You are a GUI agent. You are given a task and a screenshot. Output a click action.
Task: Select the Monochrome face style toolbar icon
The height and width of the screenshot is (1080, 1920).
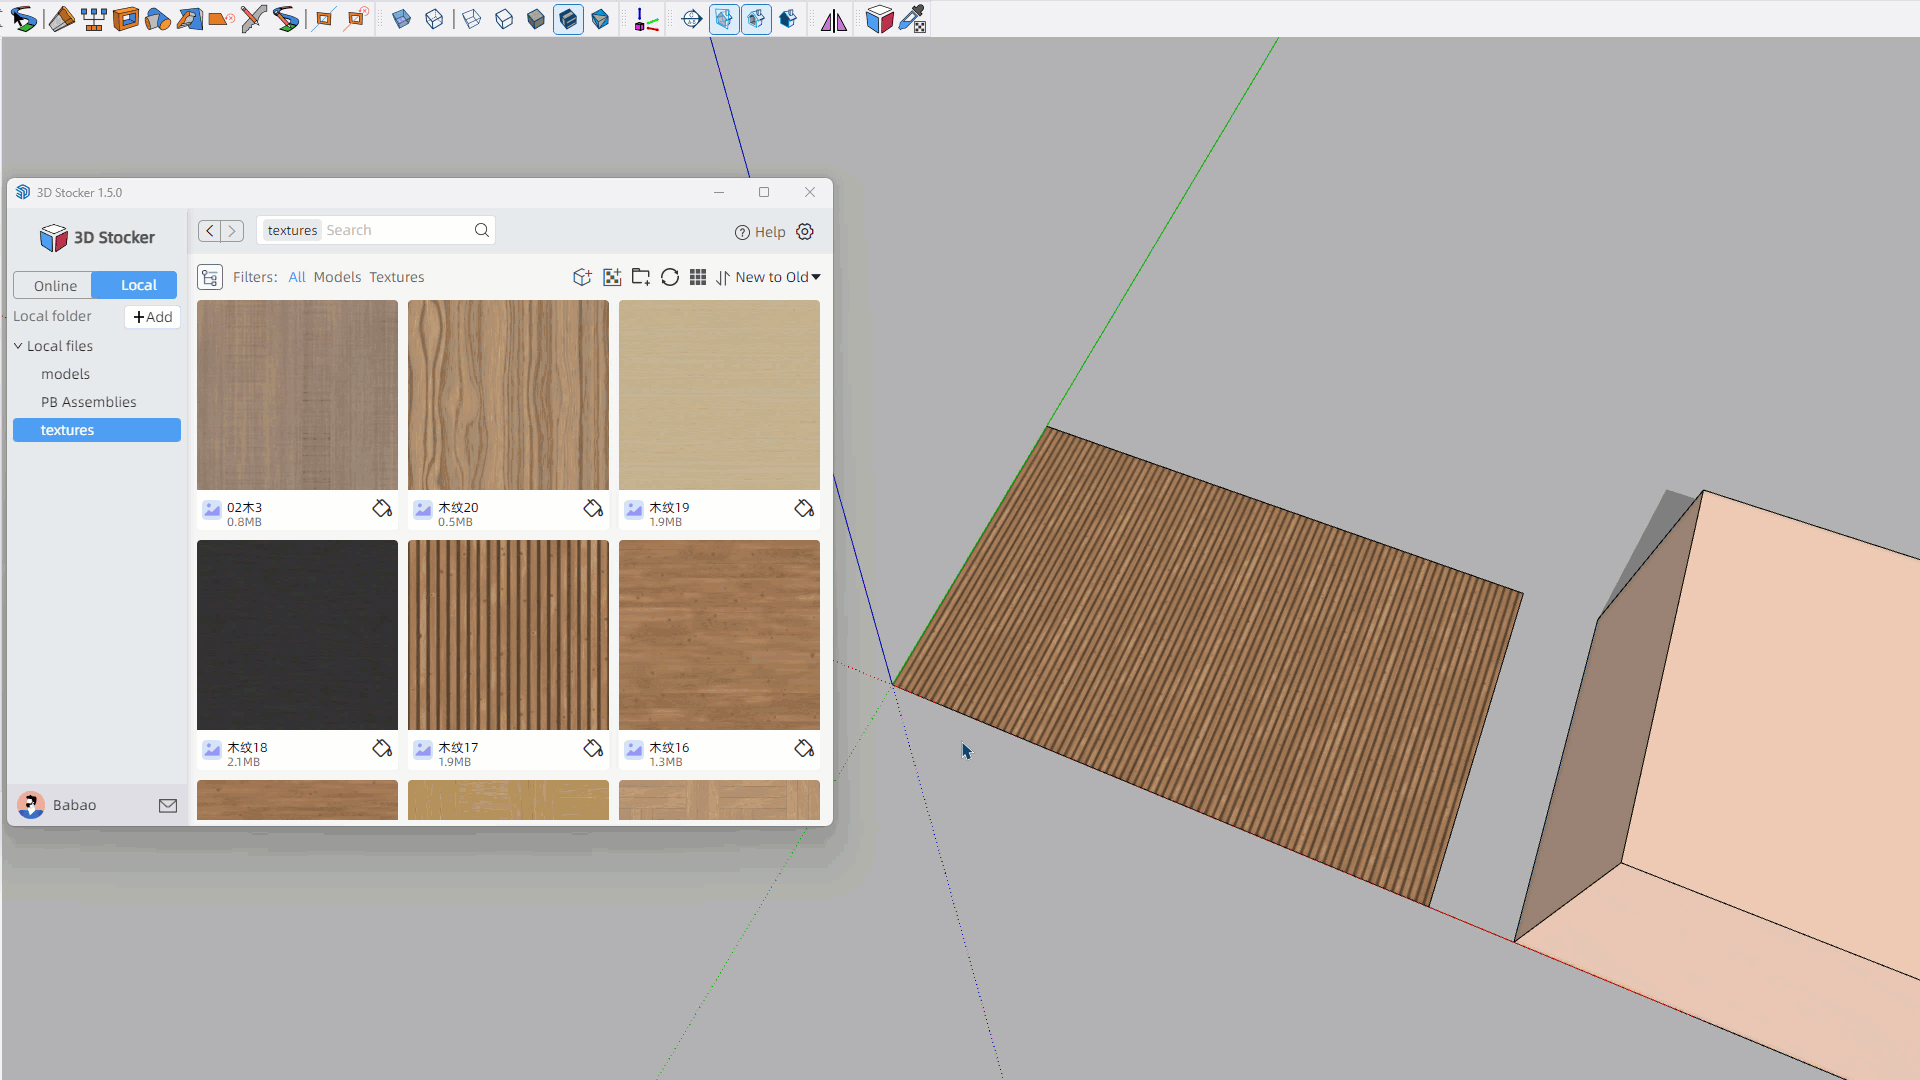[x=600, y=19]
